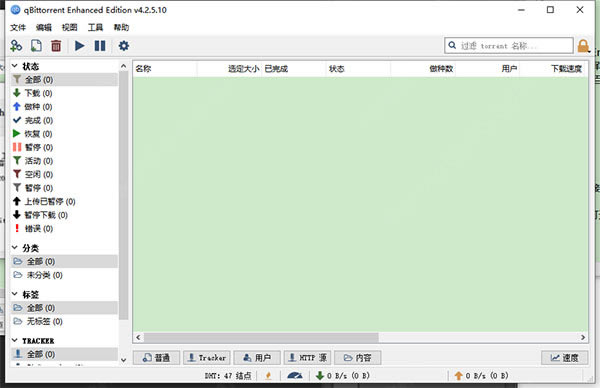Click torrent list scroll left arrow
Screen dimensions: 600x388
pos(138,337)
